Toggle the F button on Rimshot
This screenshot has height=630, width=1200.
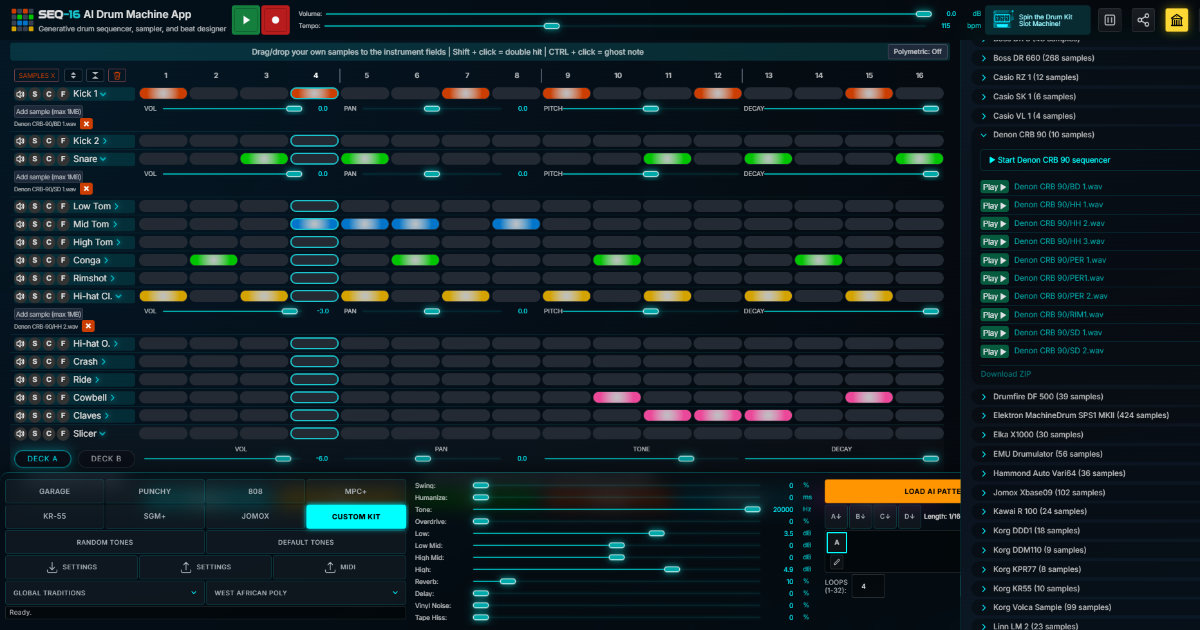[62, 279]
